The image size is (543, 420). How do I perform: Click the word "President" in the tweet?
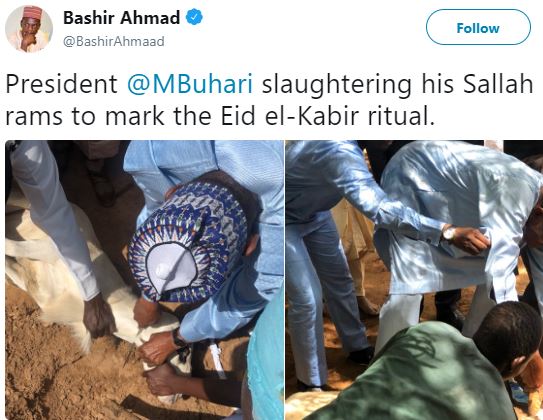pos(62,84)
